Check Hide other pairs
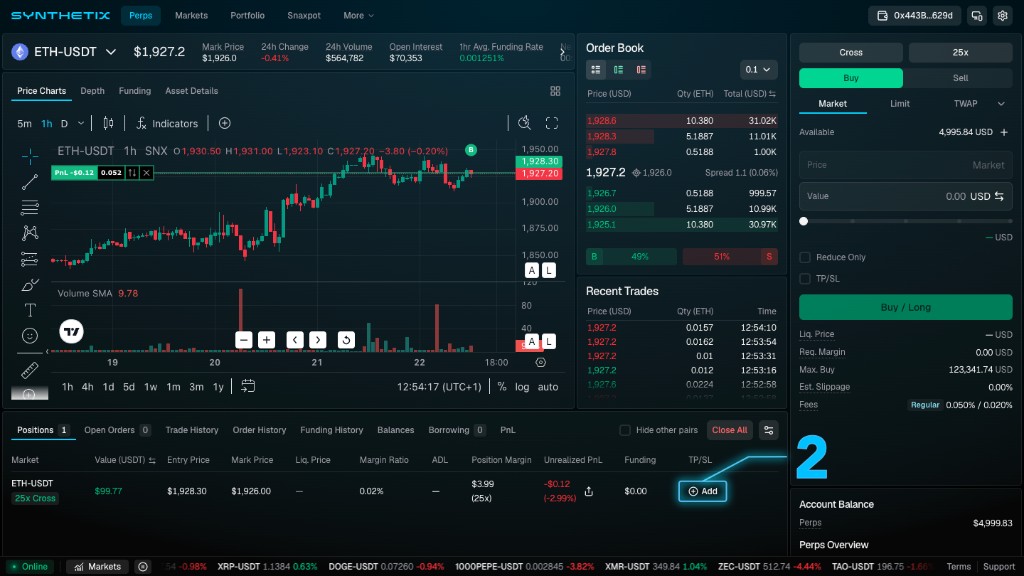Viewport: 1024px width, 576px height. pos(625,430)
